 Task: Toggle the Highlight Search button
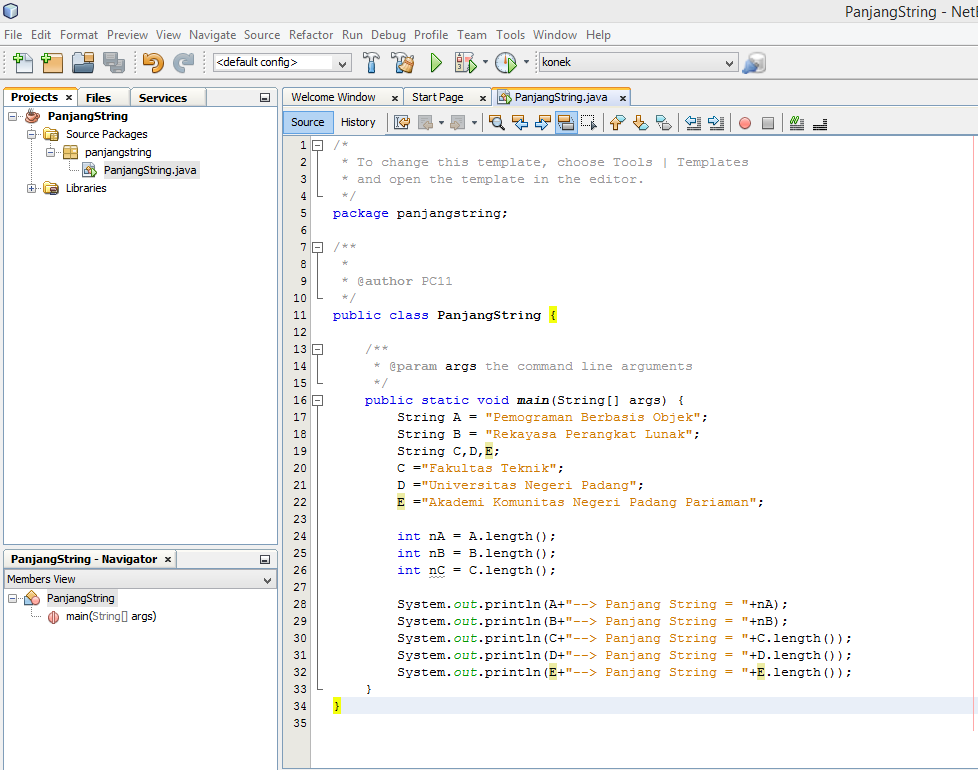click(565, 123)
